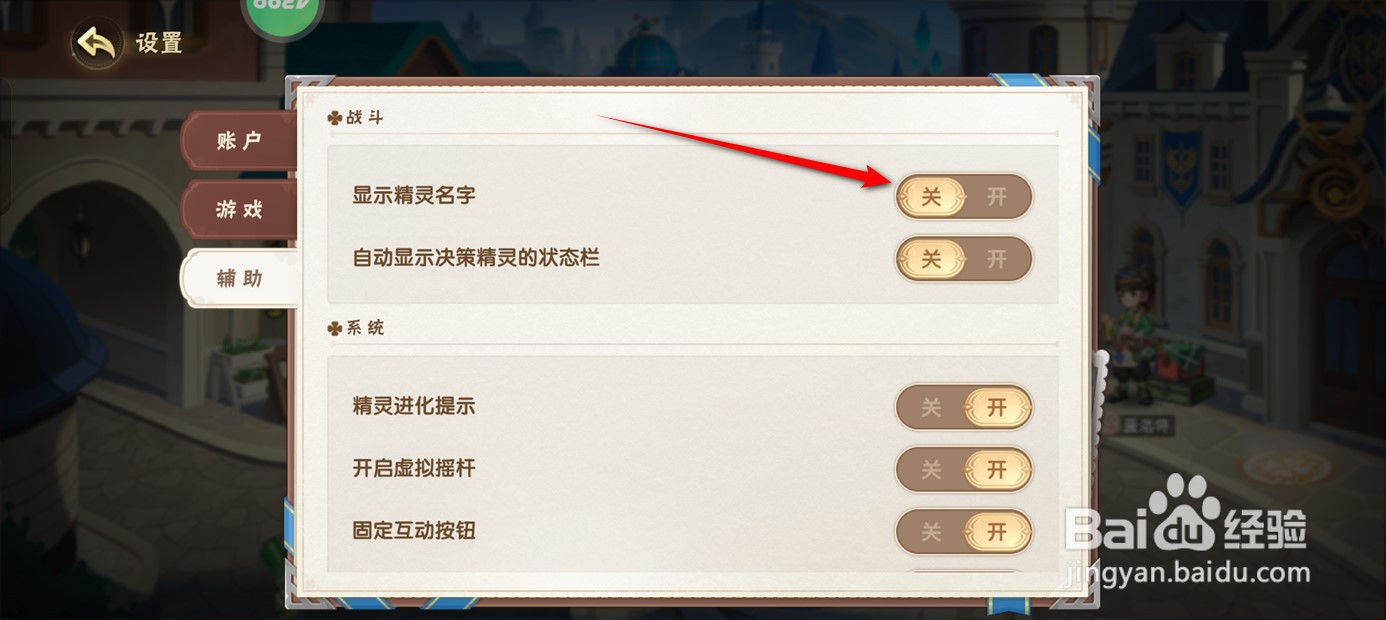
Task: Click the partially visible toggle at list bottom
Action: click(964, 575)
